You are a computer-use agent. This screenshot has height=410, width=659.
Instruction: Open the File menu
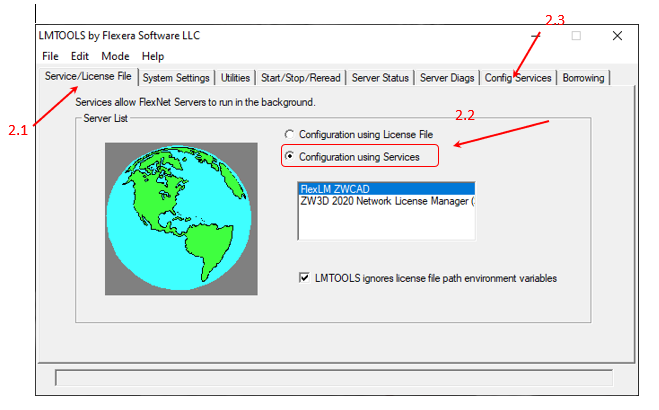50,56
